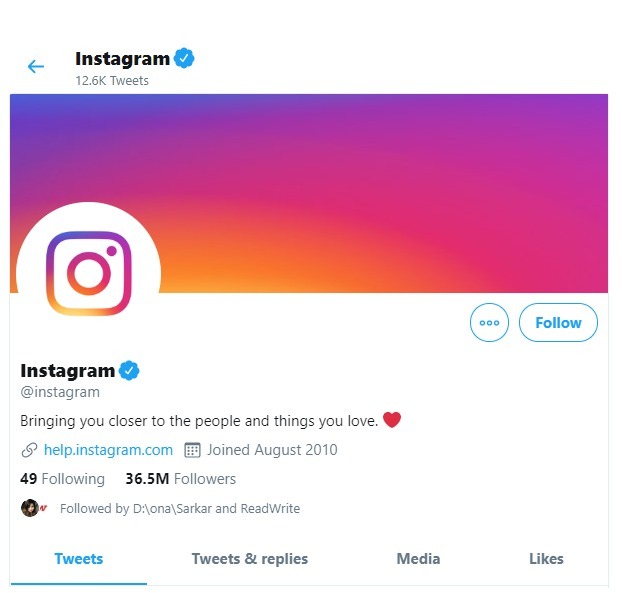
Task: View the 36.5M Followers list
Action: tap(180, 479)
